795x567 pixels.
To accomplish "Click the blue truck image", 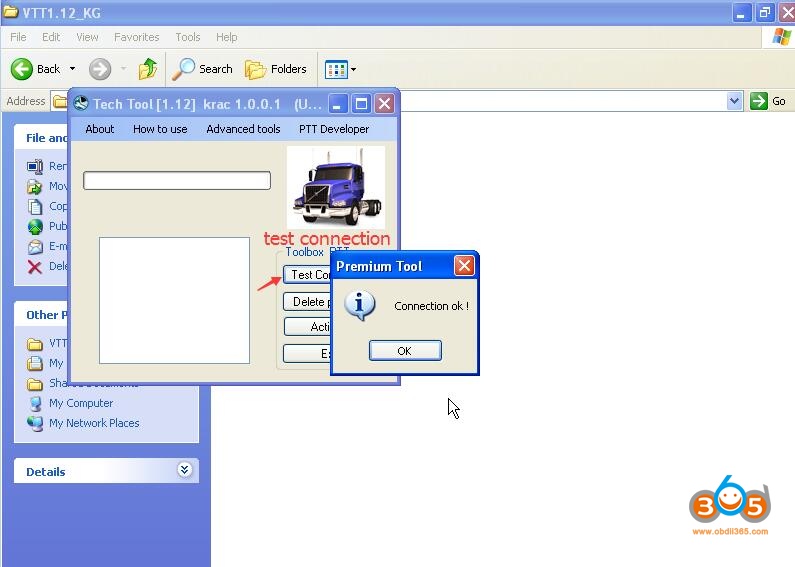I will (336, 187).
